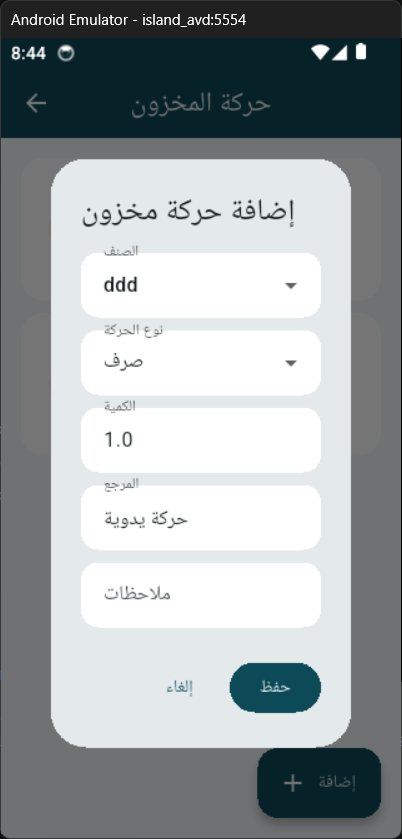The height and width of the screenshot is (839, 402).
Task: Tap the 8:44 clock in status bar
Action: [x=28, y=53]
